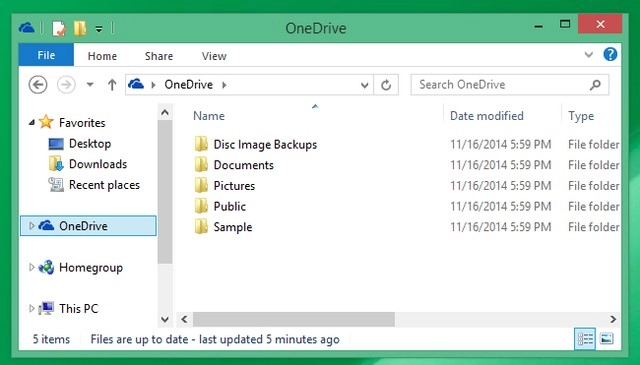
Task: Open Desktop in the Favorites list
Action: 90,144
